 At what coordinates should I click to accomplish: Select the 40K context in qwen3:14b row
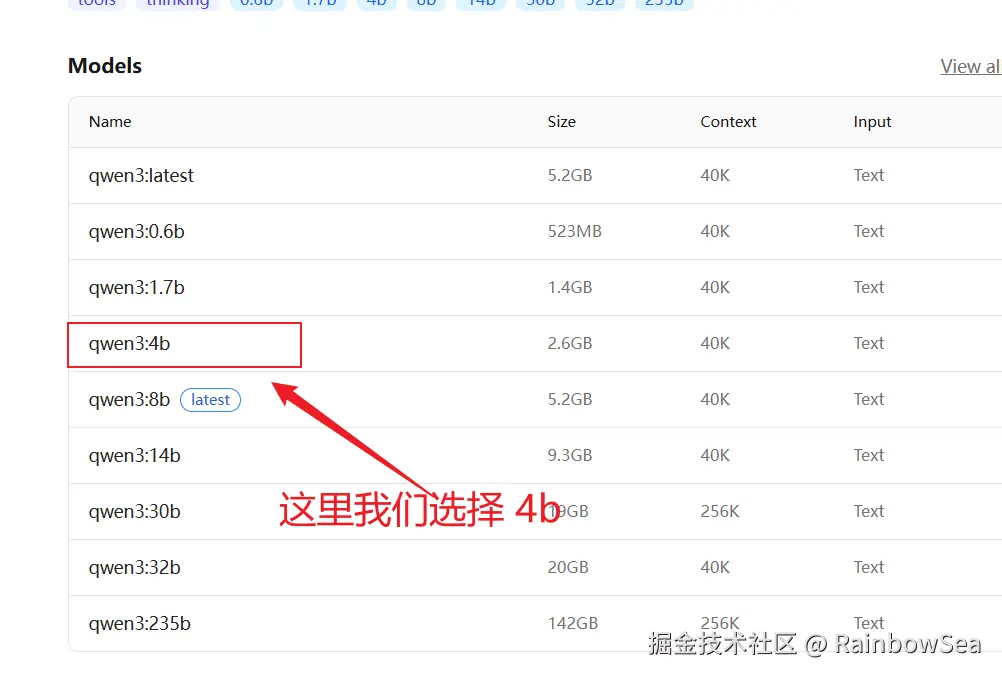point(715,456)
